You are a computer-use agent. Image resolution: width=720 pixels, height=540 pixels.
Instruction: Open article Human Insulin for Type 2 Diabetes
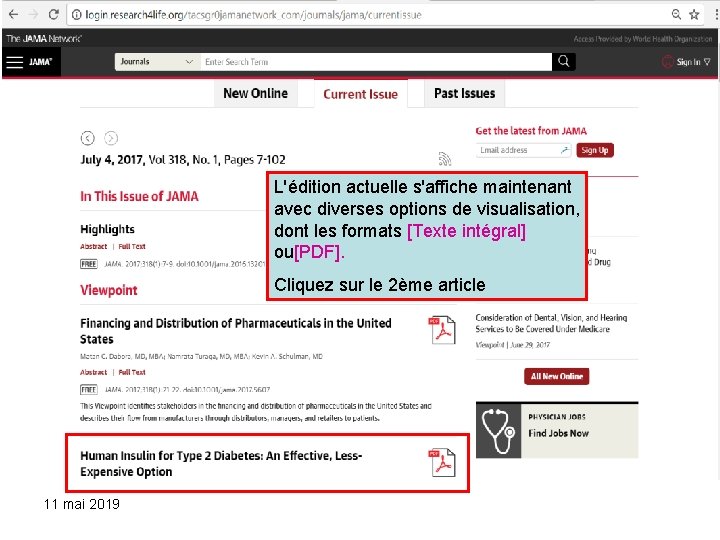221,463
